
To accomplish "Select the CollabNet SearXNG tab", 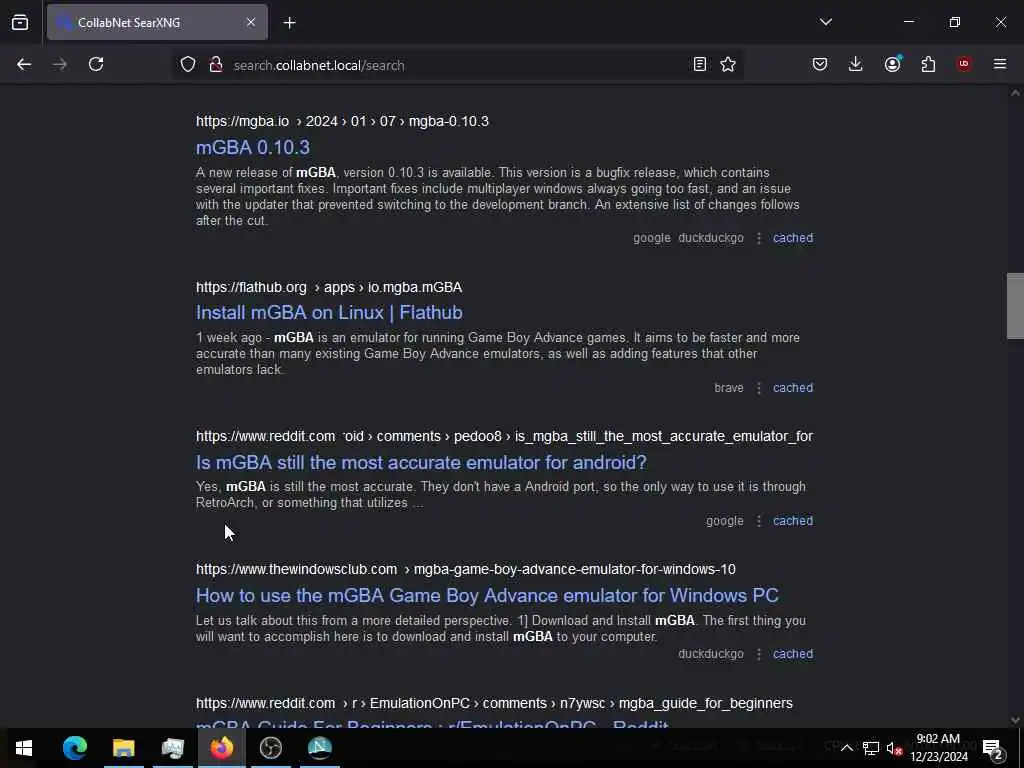I will (x=157, y=22).
